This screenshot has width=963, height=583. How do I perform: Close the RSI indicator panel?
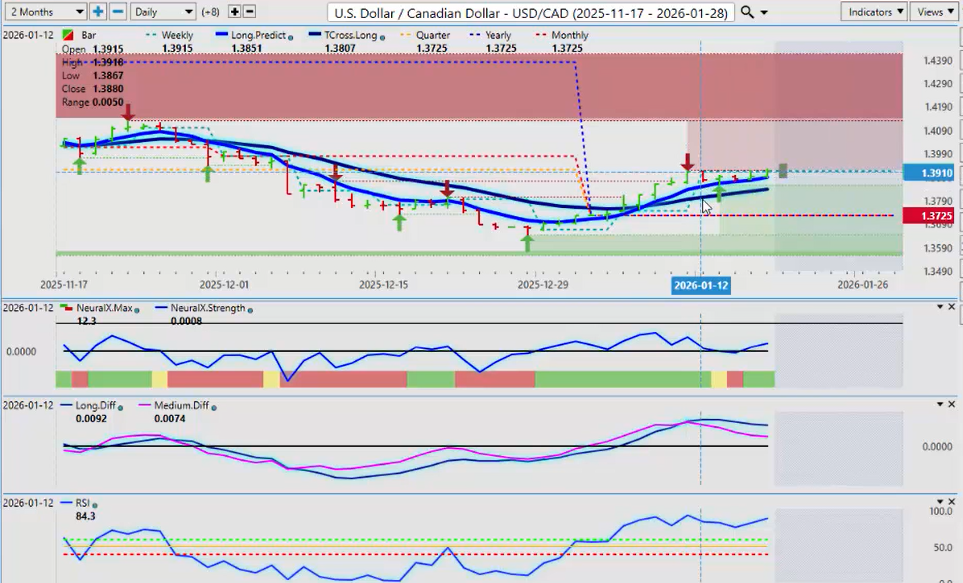point(952,501)
